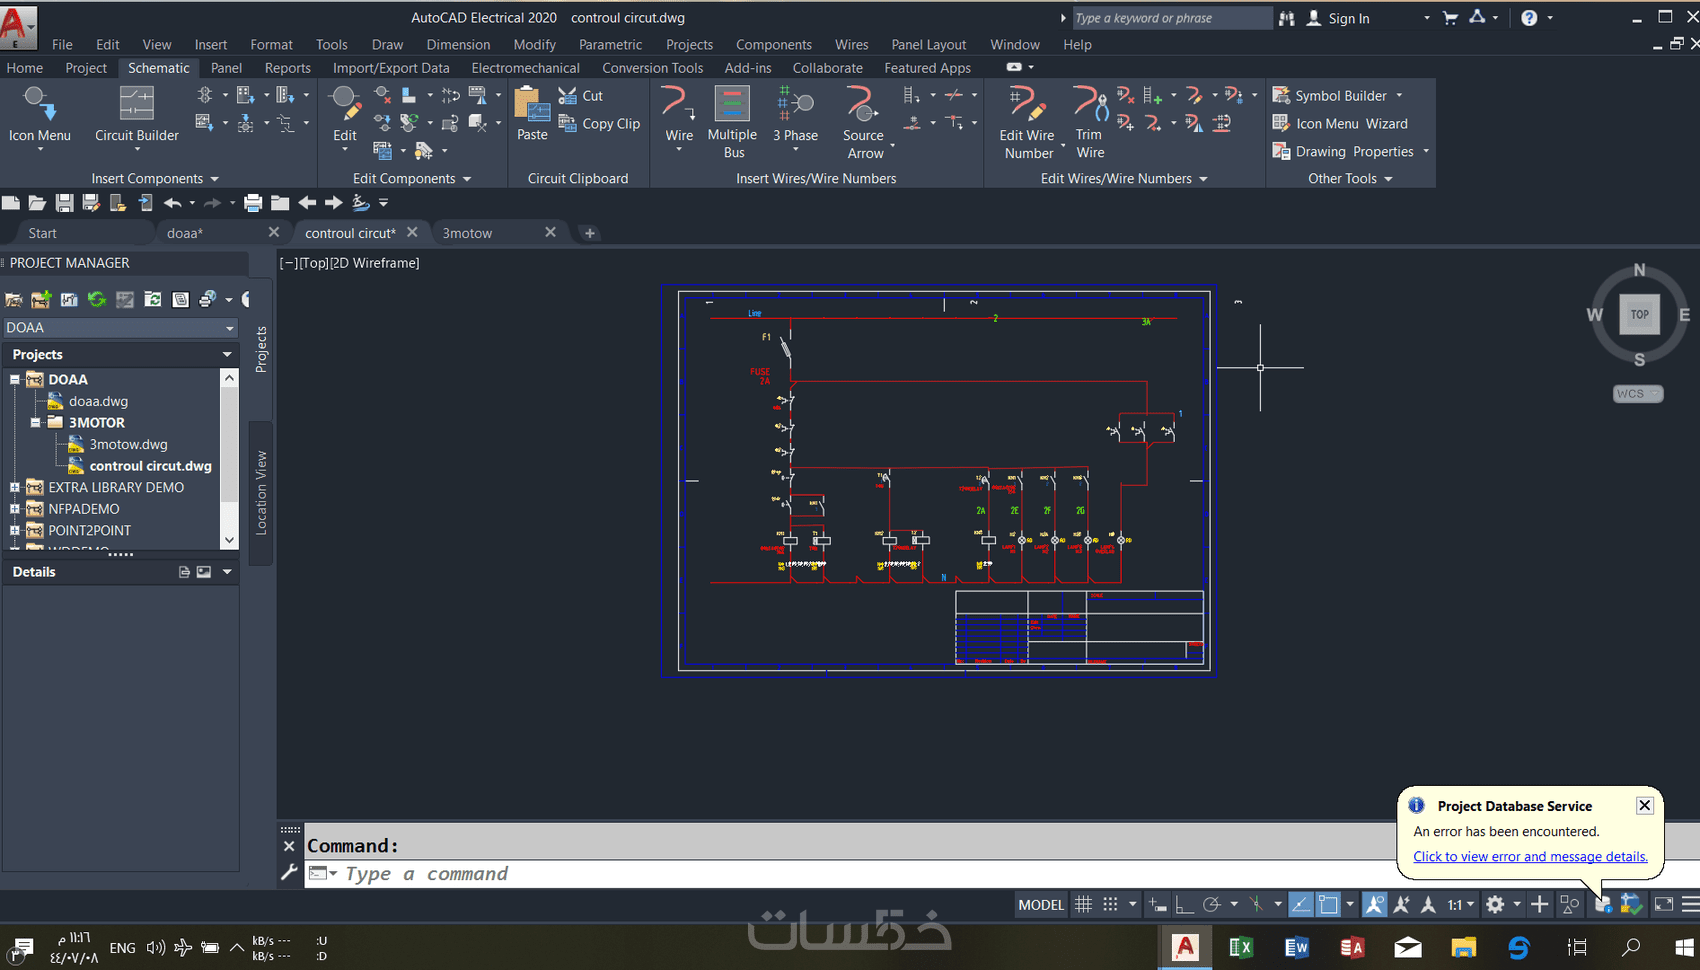Click the view error and message details link

coord(1529,857)
